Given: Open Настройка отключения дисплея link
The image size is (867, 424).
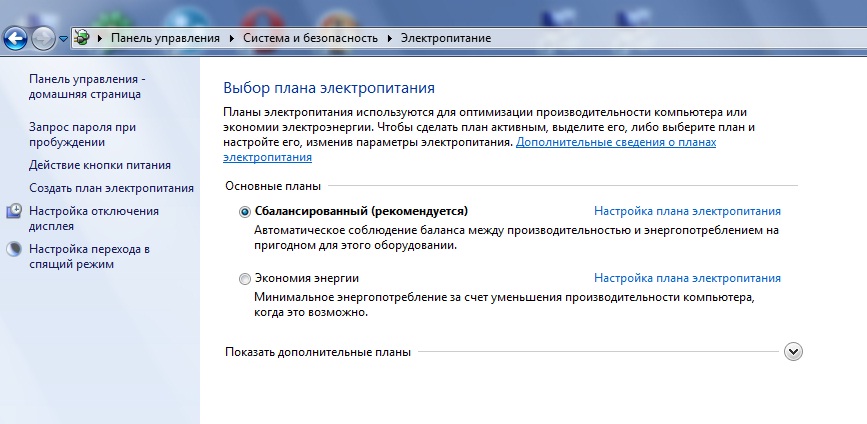Looking at the screenshot, I should coord(93,218).
